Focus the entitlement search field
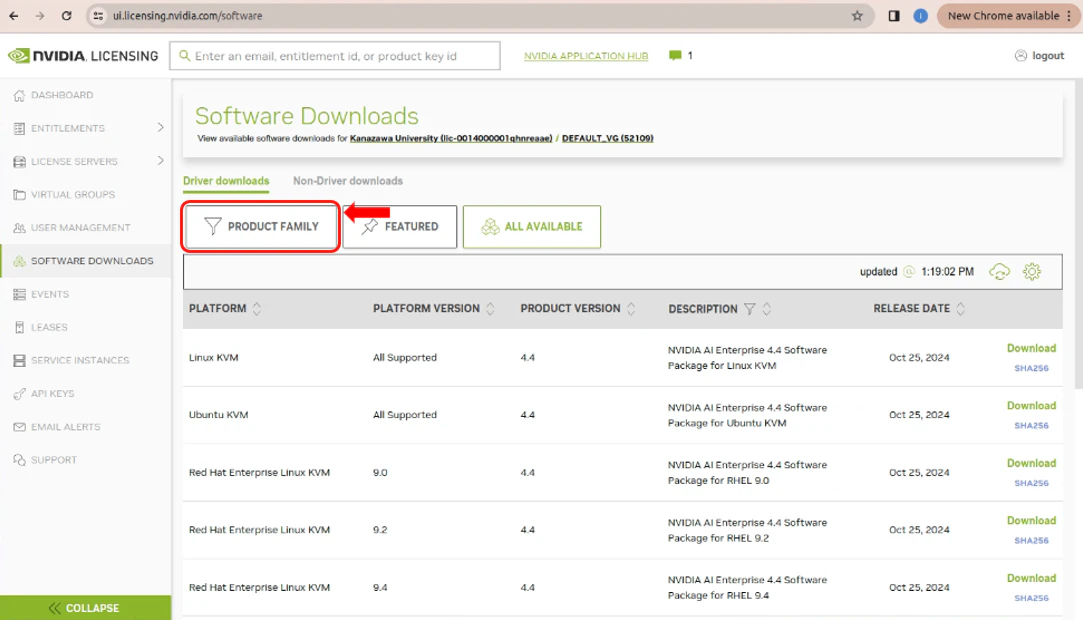 pyautogui.click(x=335, y=56)
